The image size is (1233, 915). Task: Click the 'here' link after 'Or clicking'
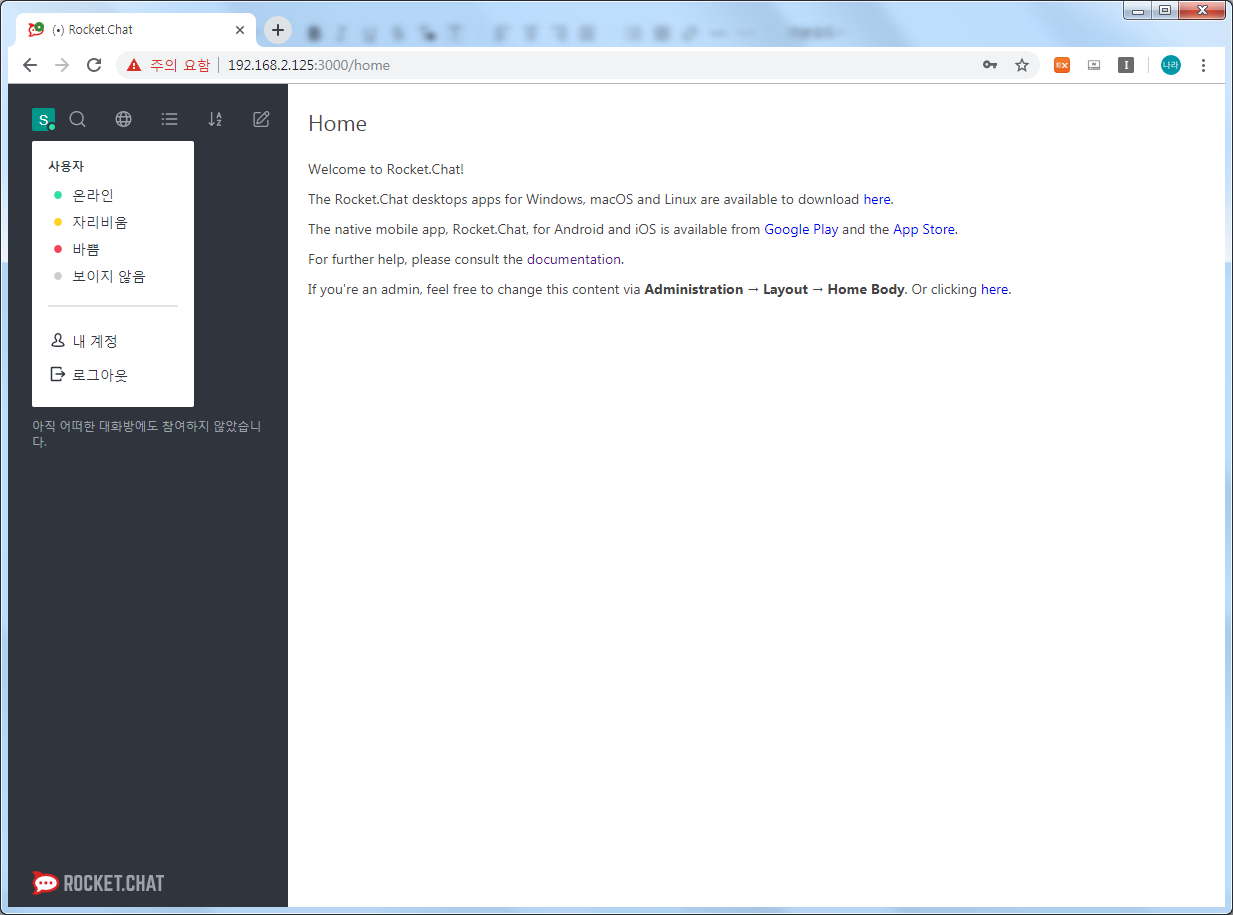click(994, 289)
